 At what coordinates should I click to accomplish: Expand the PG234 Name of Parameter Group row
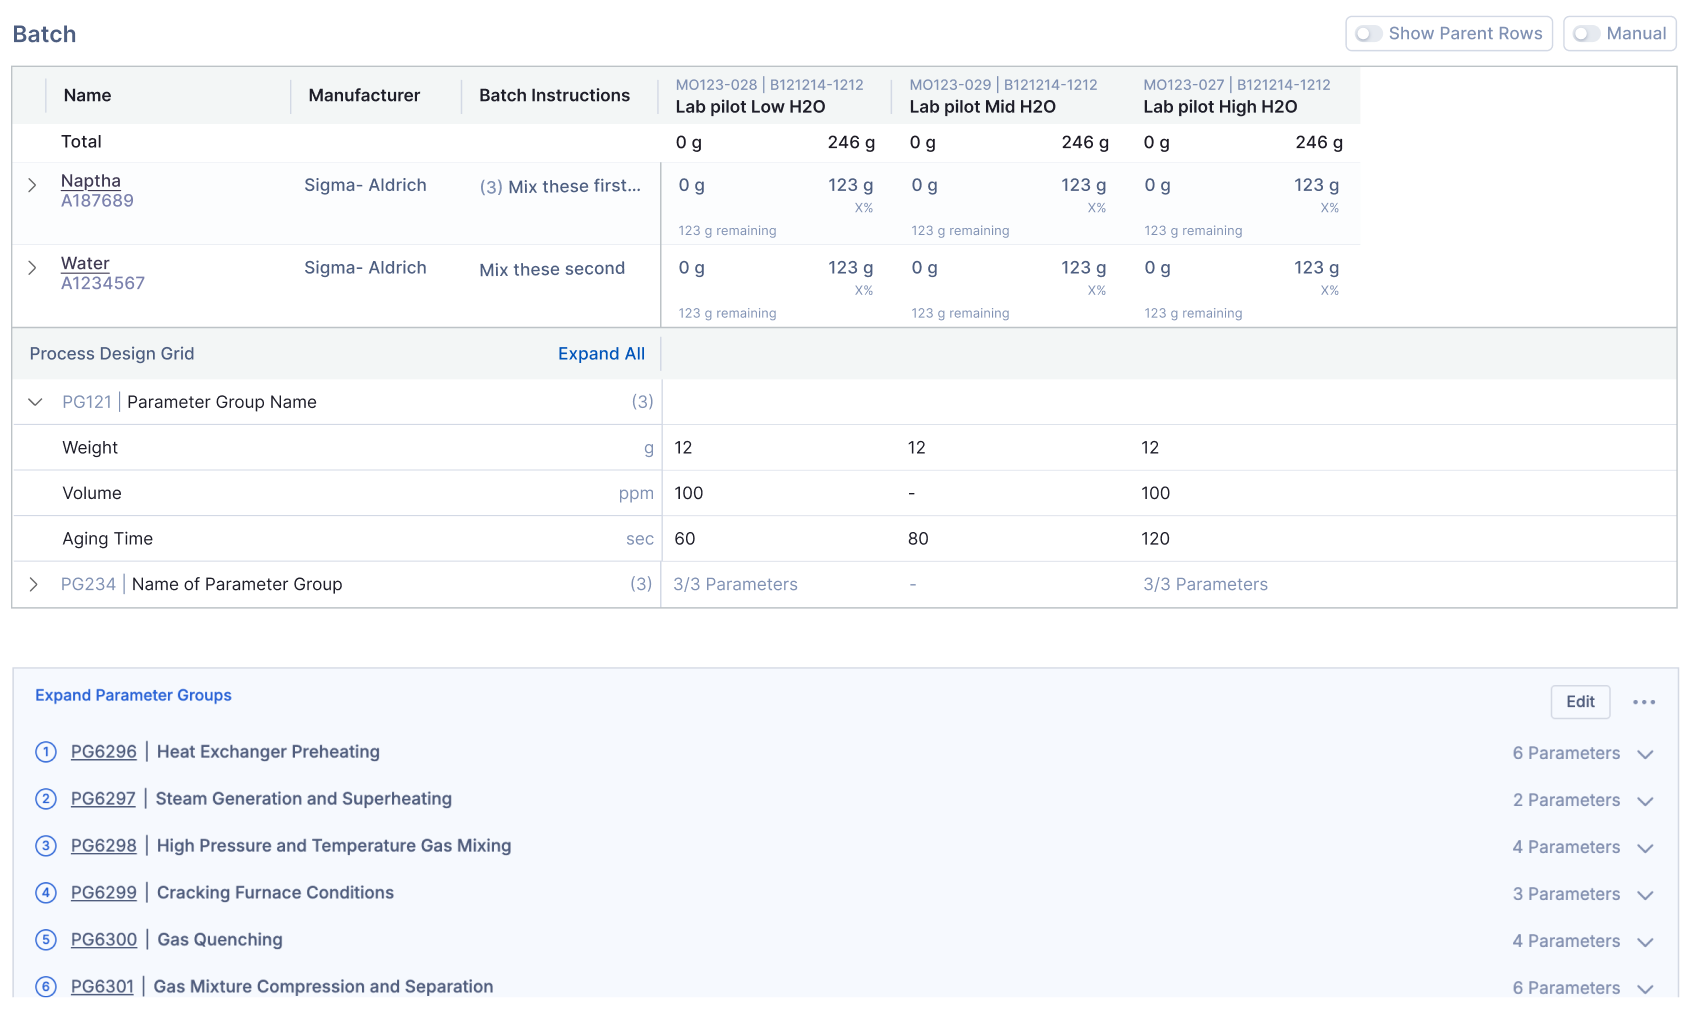[x=33, y=584]
